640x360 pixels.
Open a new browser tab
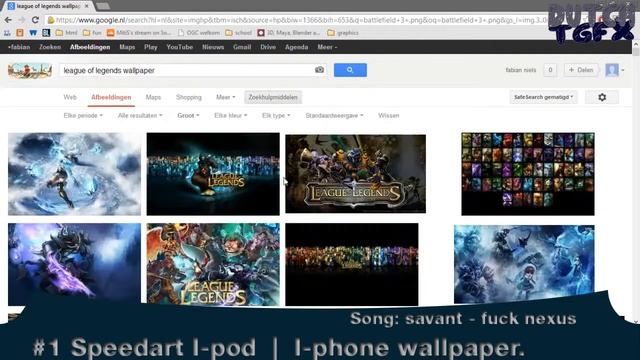[x=103, y=6]
